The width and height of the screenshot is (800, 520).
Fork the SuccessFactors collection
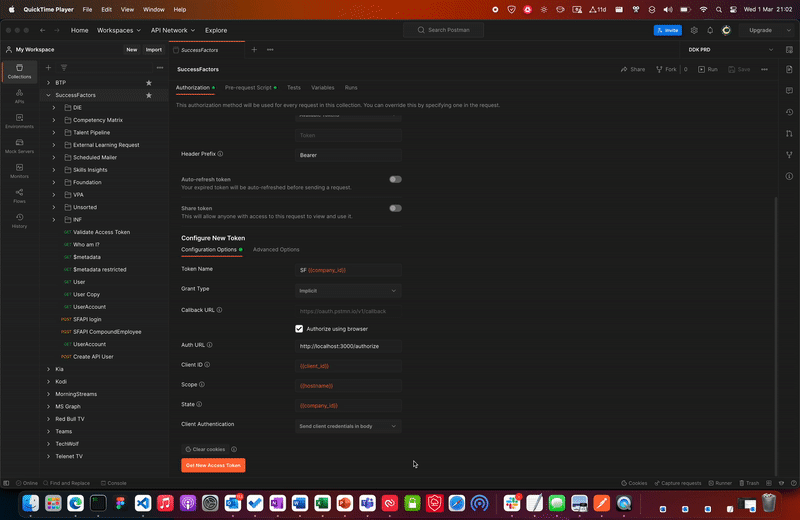(666, 69)
